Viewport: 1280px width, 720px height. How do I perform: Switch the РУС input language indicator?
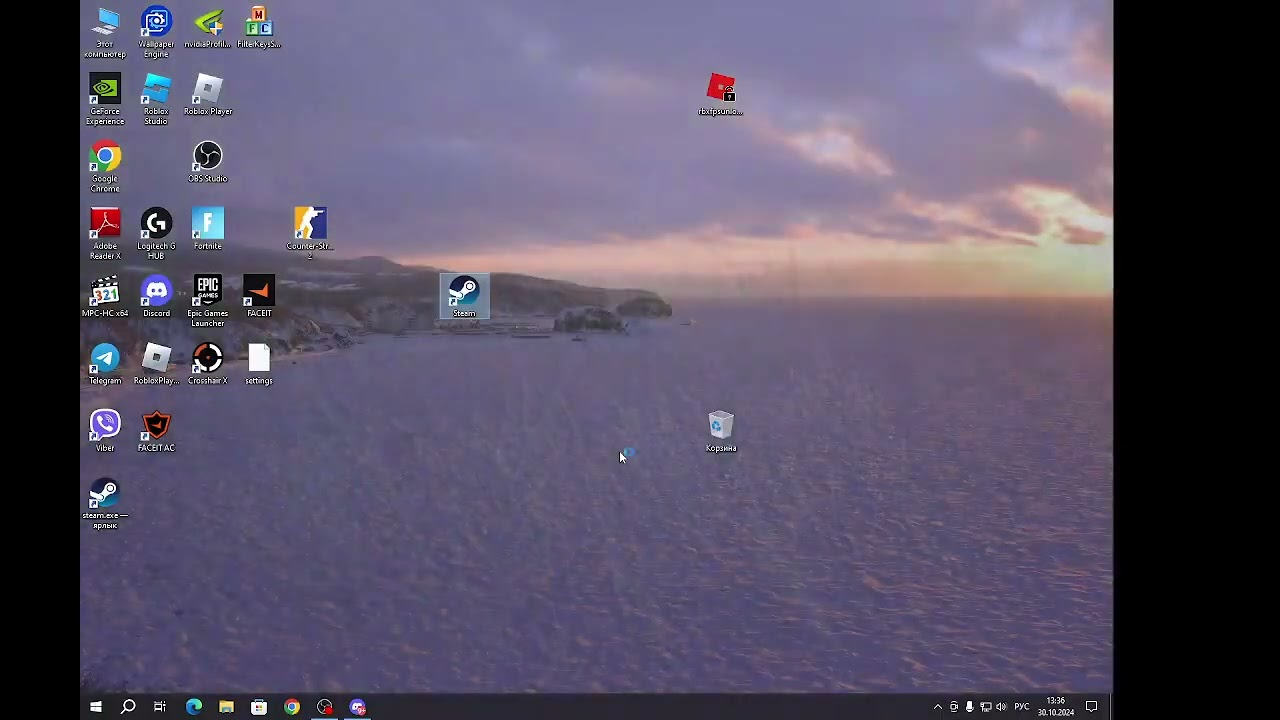pyautogui.click(x=1022, y=707)
